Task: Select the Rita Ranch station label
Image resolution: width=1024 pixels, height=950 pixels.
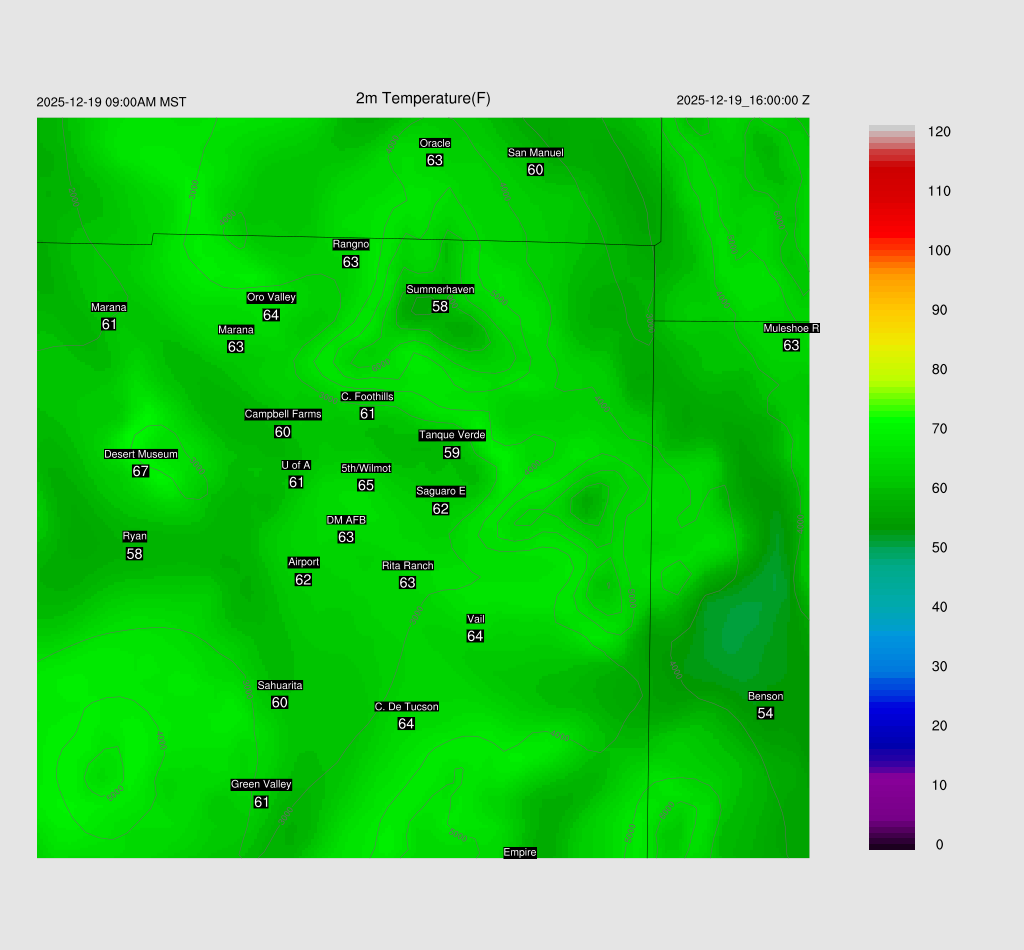Action: (x=407, y=565)
